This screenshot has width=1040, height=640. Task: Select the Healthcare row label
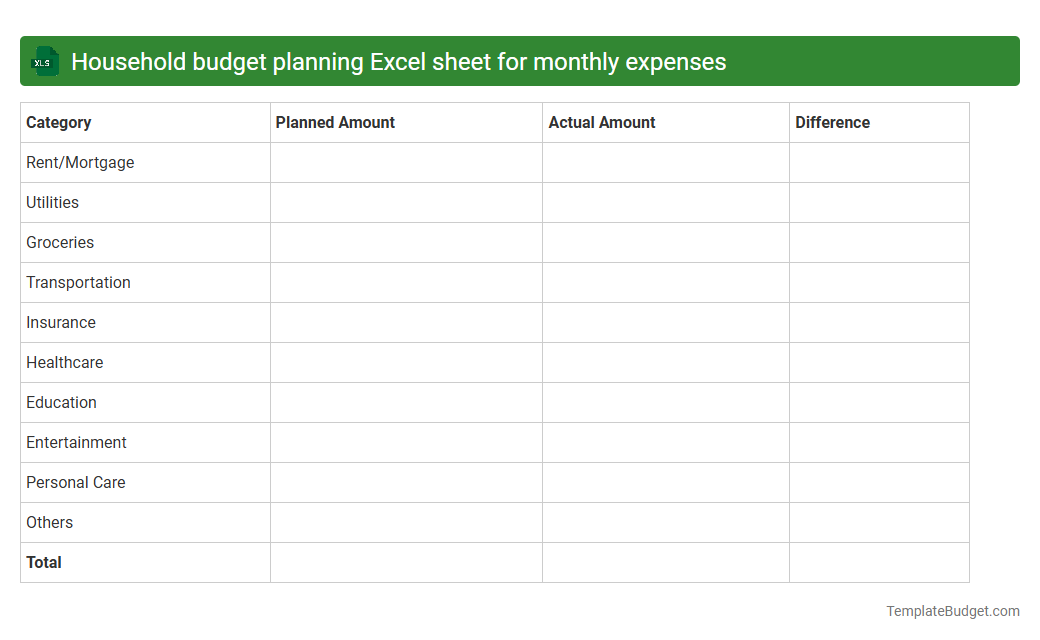tap(64, 362)
